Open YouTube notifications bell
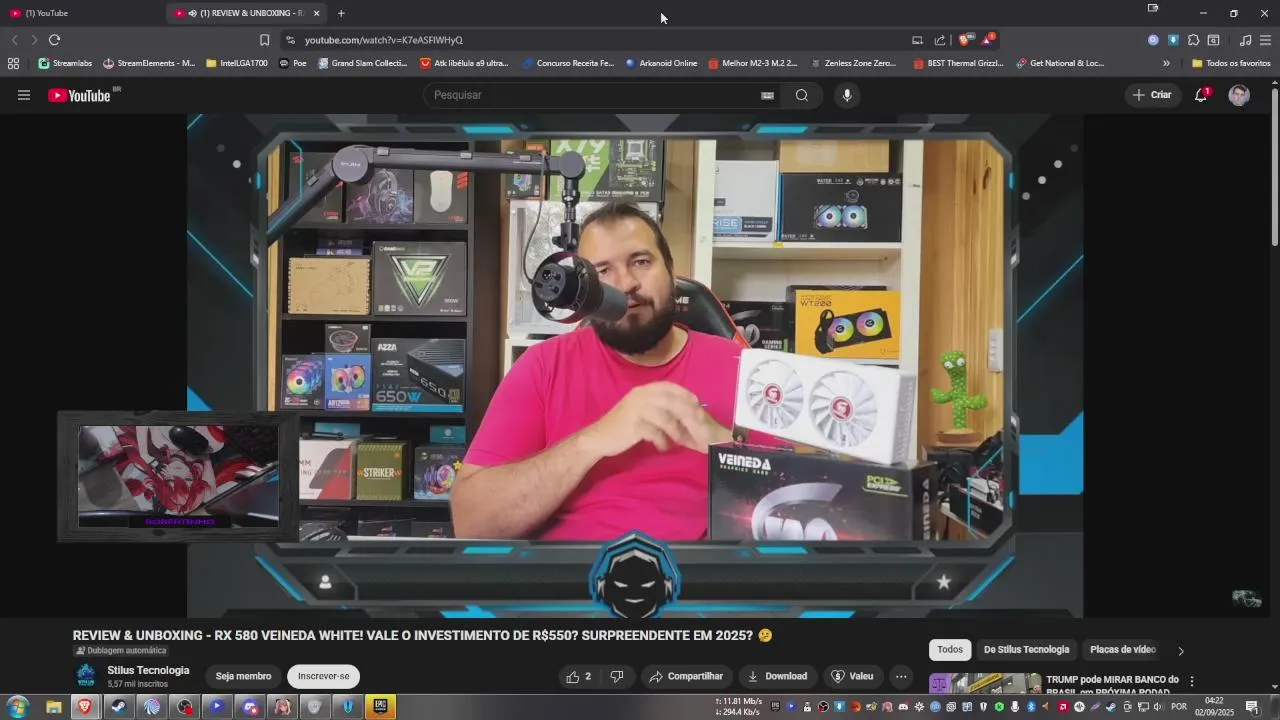The height and width of the screenshot is (720, 1280). tap(1201, 95)
